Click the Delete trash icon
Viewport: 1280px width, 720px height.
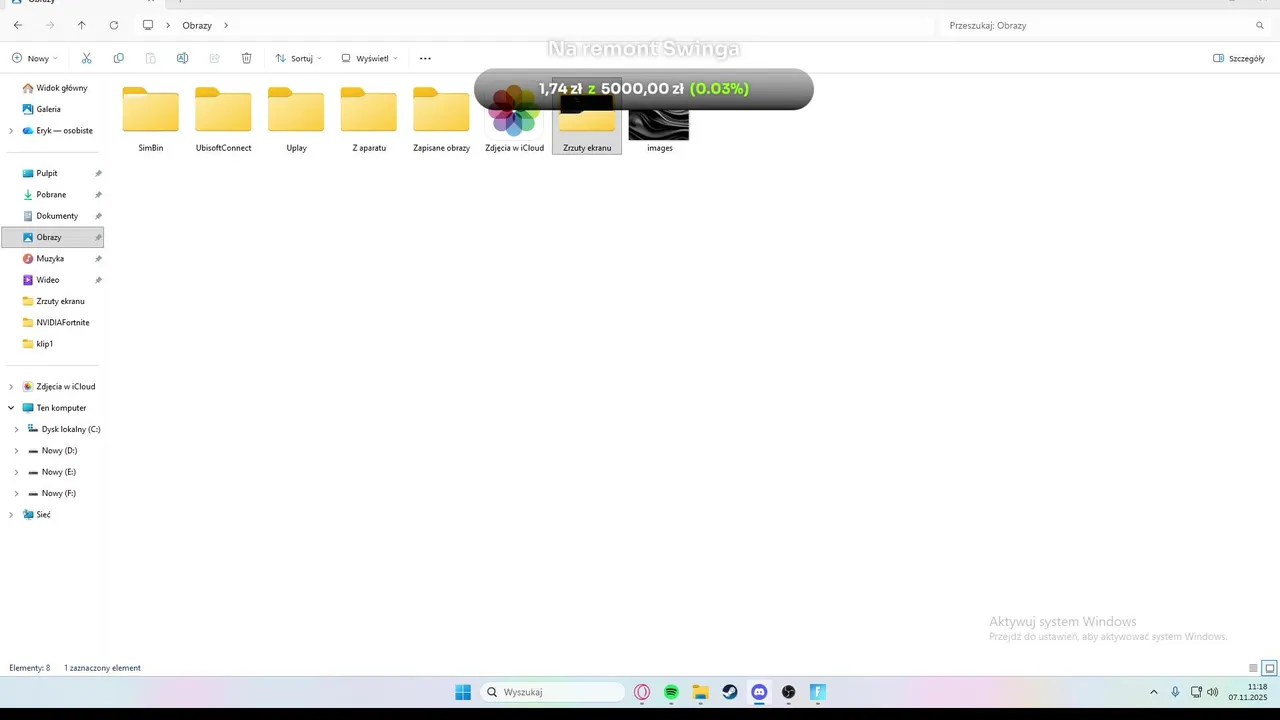(246, 59)
